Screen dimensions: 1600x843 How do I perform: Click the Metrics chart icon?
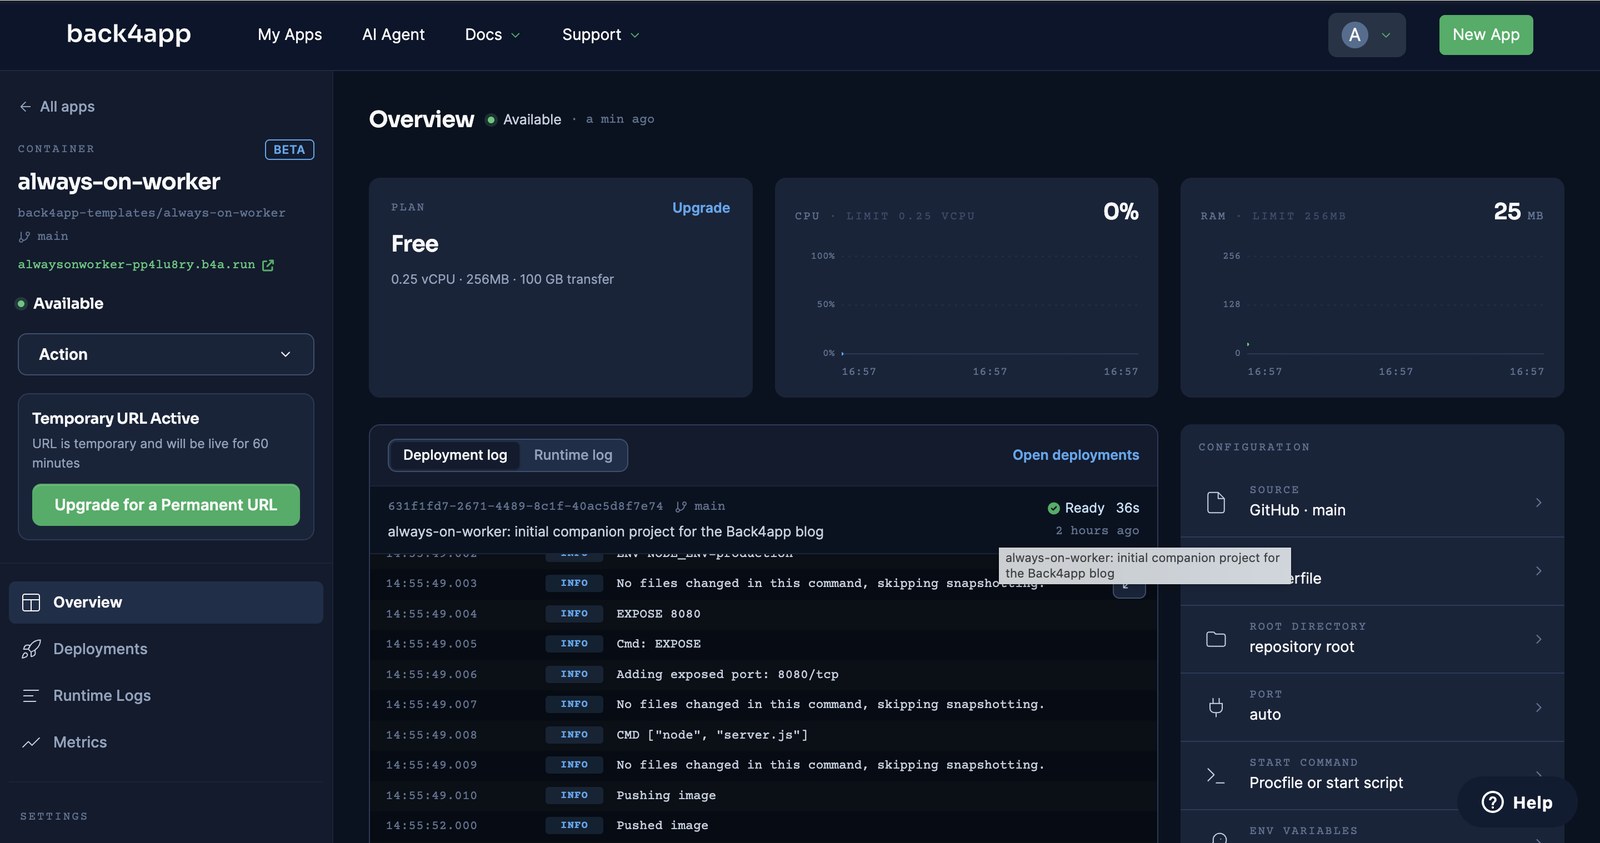pyautogui.click(x=31, y=742)
